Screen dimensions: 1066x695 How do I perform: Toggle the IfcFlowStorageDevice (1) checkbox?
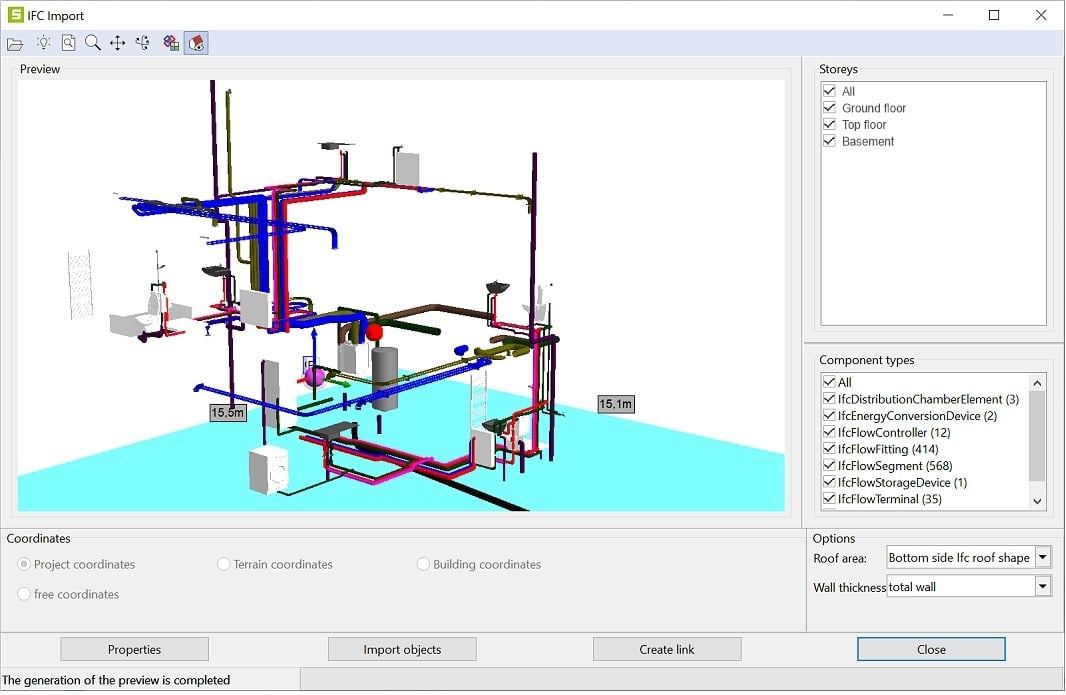[x=829, y=482]
